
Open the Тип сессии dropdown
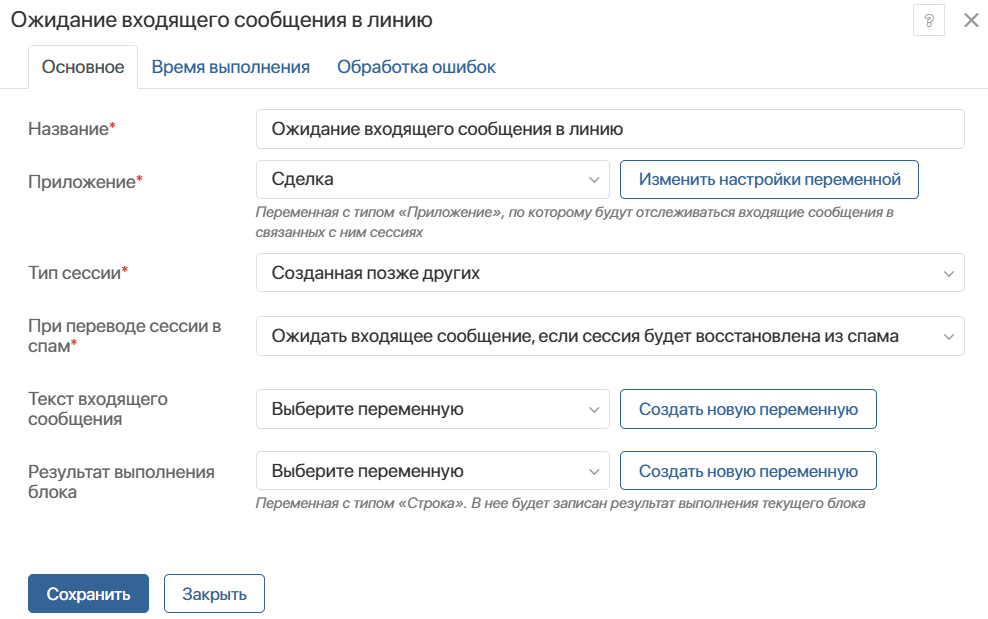(x=610, y=273)
